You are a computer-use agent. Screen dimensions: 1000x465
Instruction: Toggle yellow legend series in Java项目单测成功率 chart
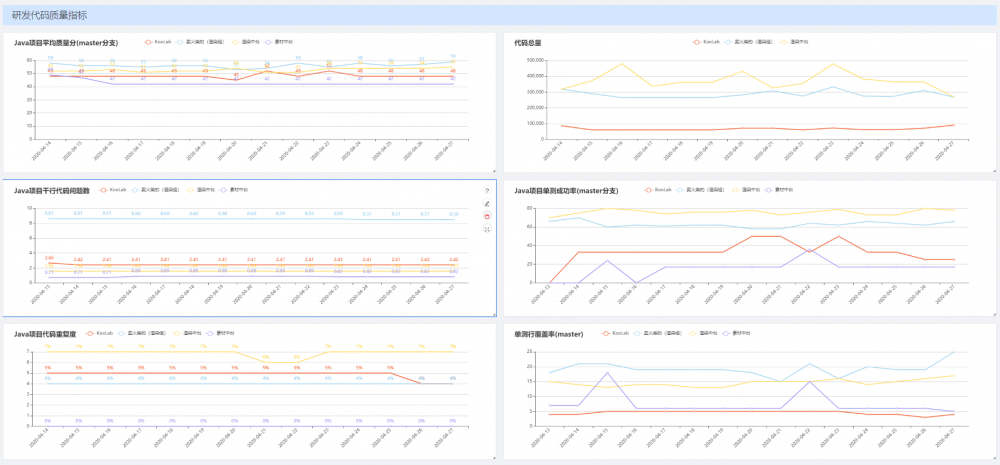click(x=744, y=190)
